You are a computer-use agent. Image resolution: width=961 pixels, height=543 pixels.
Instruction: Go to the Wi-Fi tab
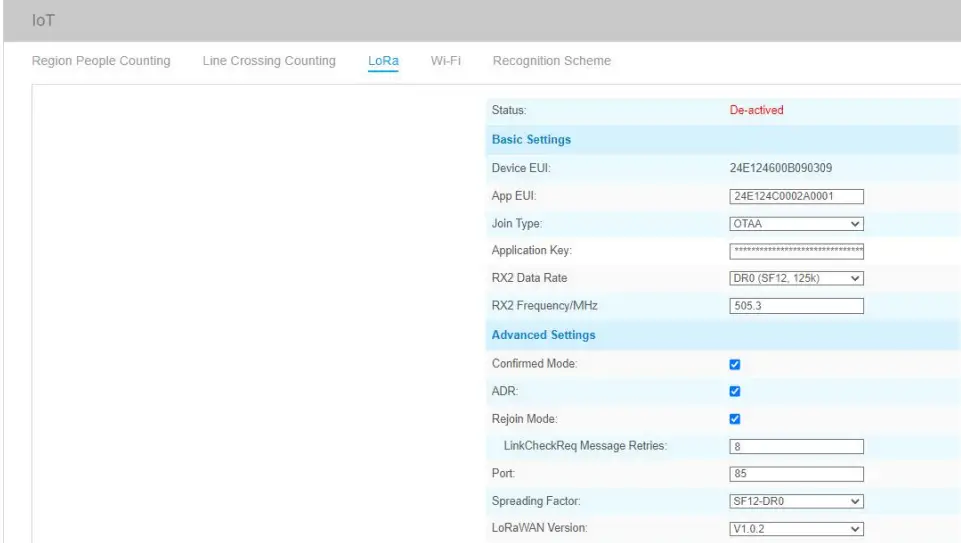click(445, 61)
